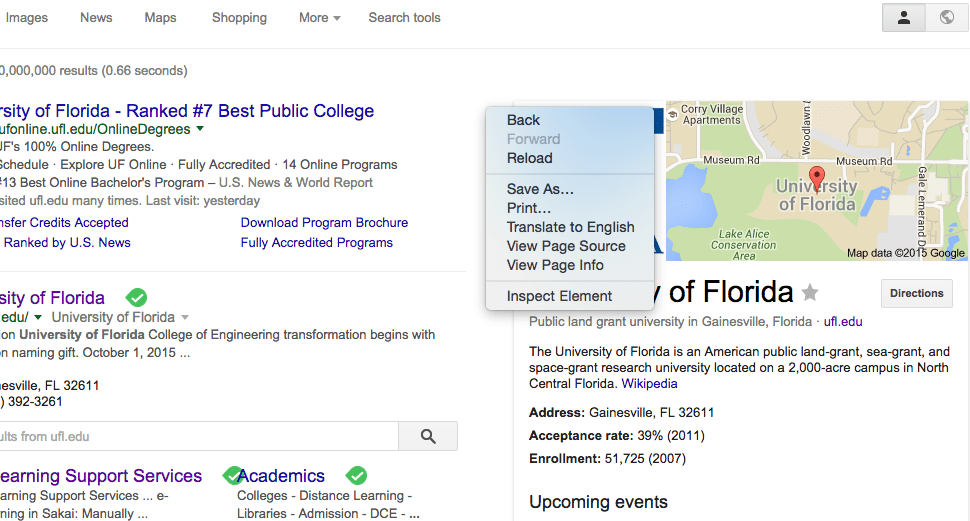
Task: Click the results from ufl.edu search field
Action: pos(198,436)
